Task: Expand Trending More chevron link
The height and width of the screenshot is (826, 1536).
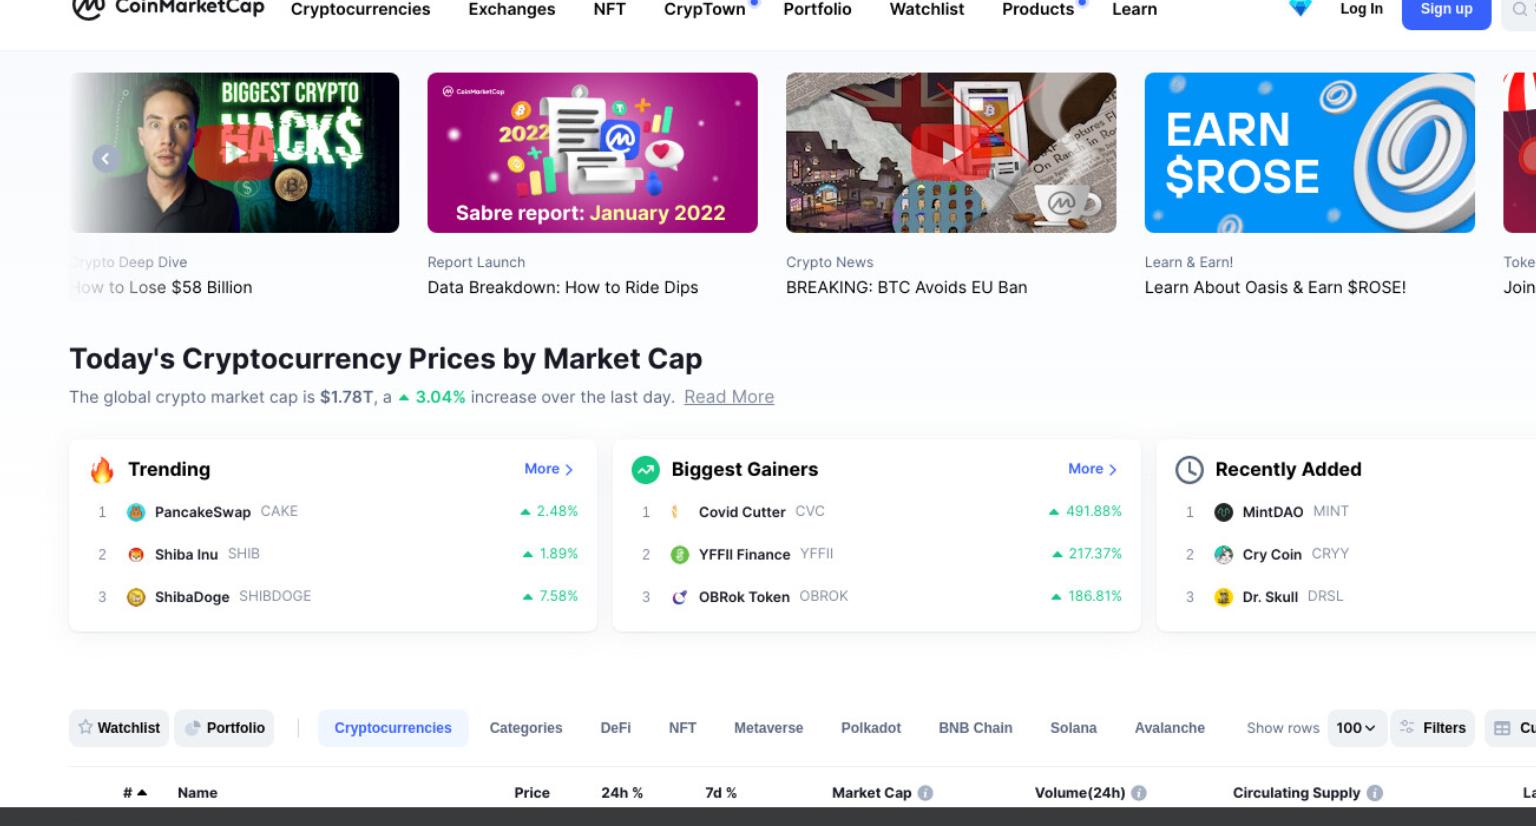Action: point(549,469)
